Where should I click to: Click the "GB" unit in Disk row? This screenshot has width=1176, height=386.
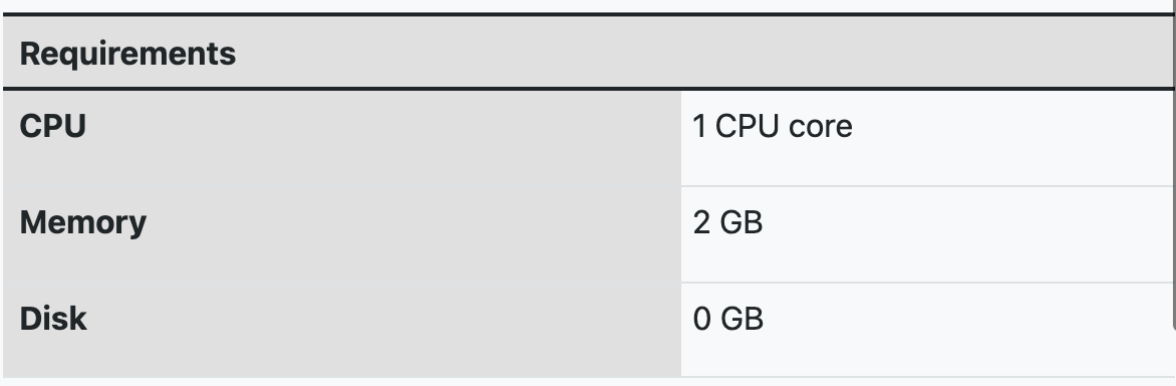click(x=742, y=319)
